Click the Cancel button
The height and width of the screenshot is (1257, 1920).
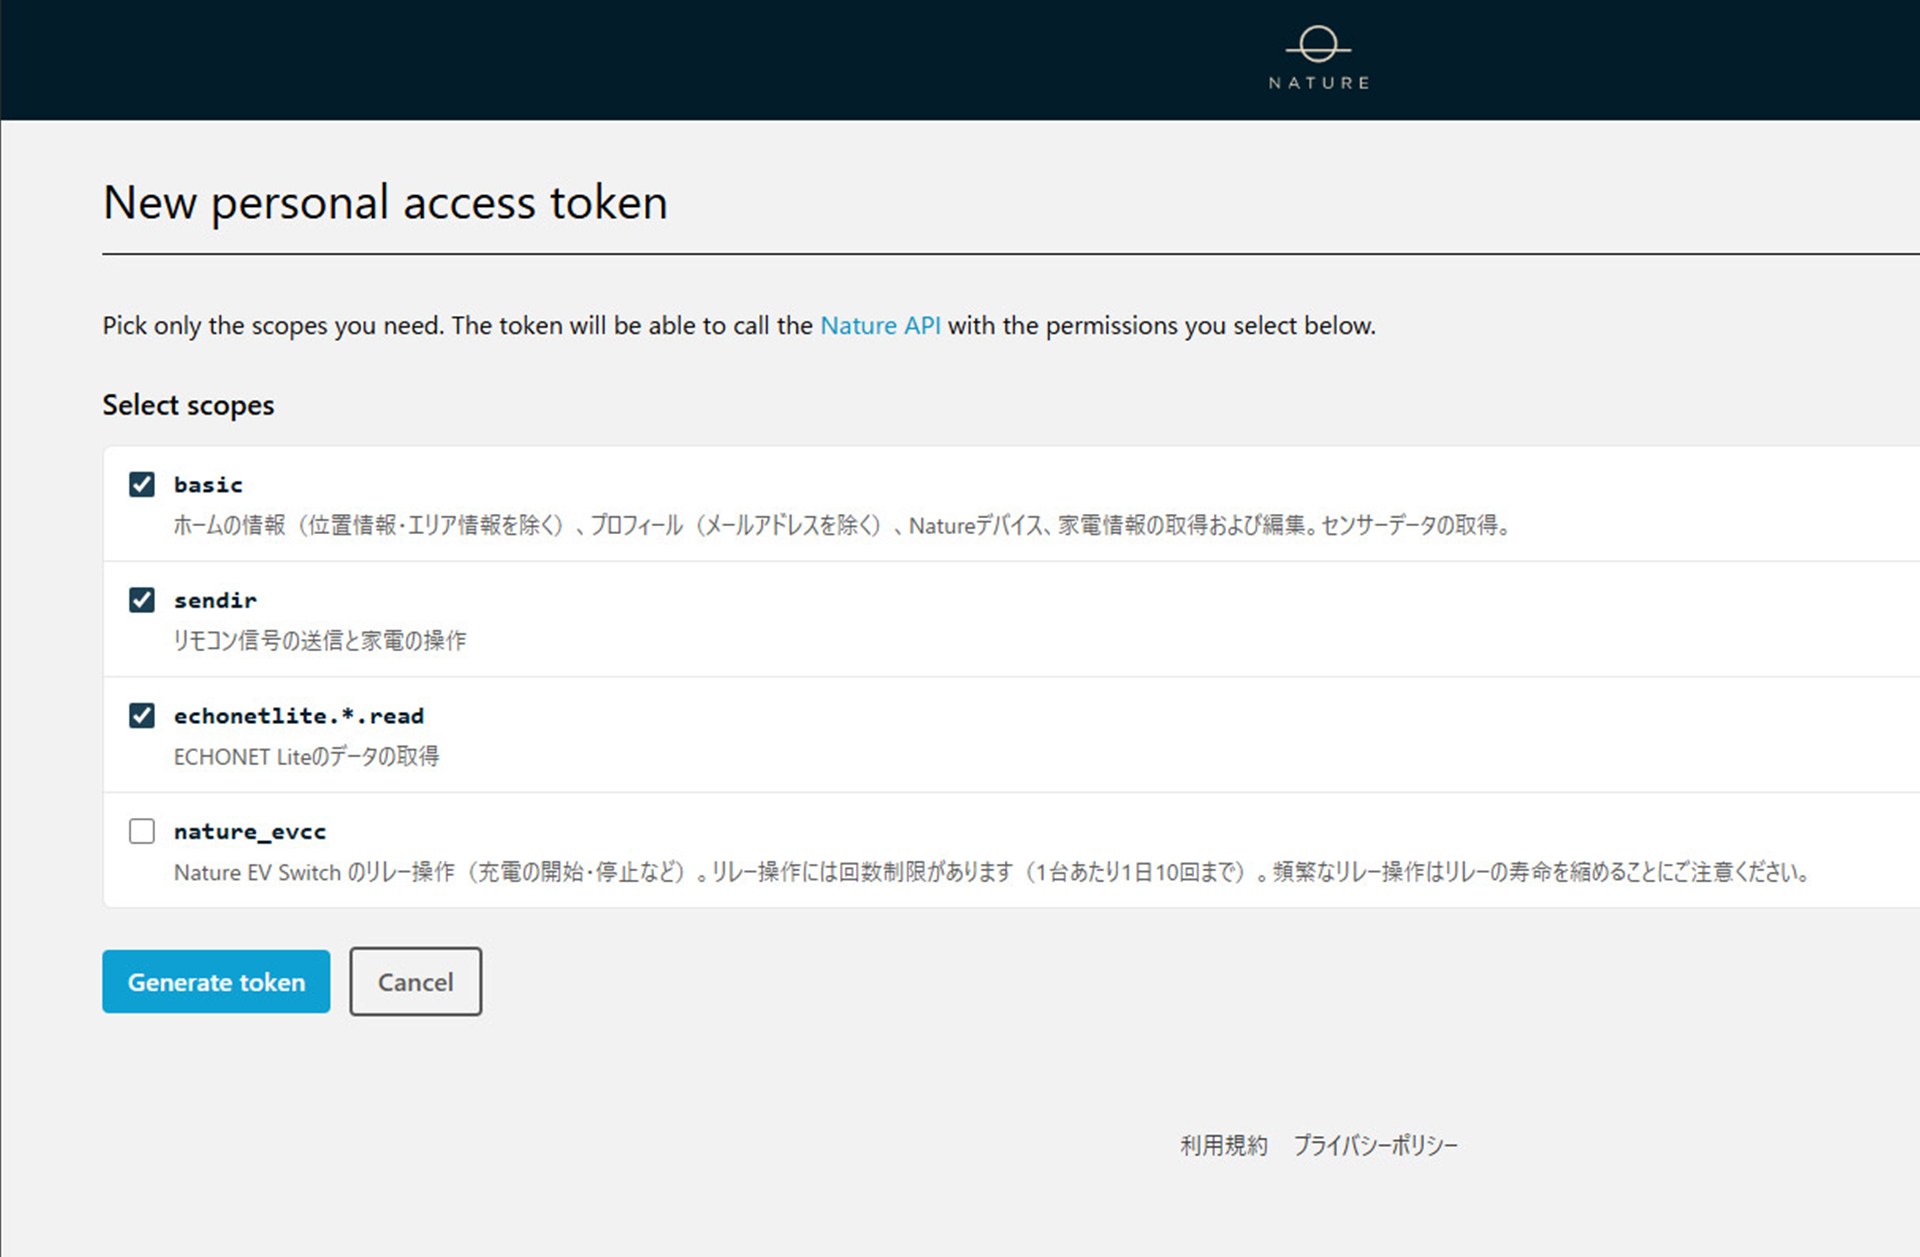click(415, 982)
